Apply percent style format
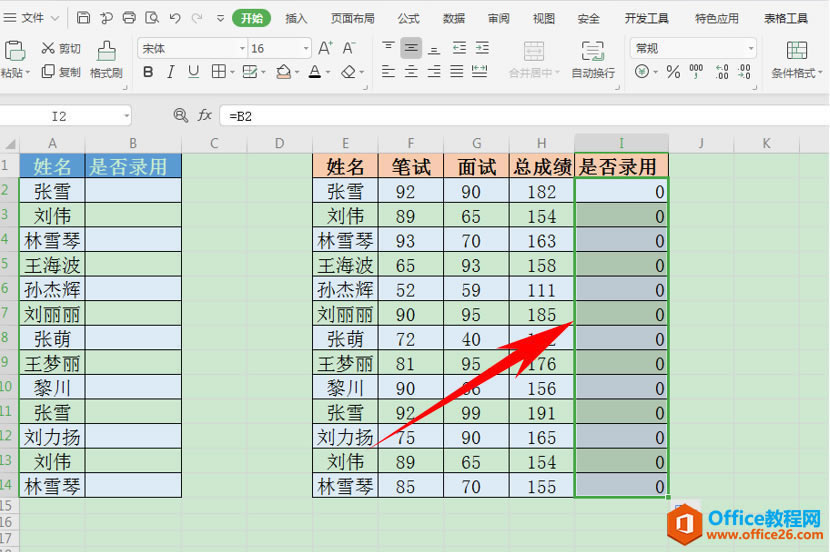Screen dimensions: 830x552 point(673,71)
